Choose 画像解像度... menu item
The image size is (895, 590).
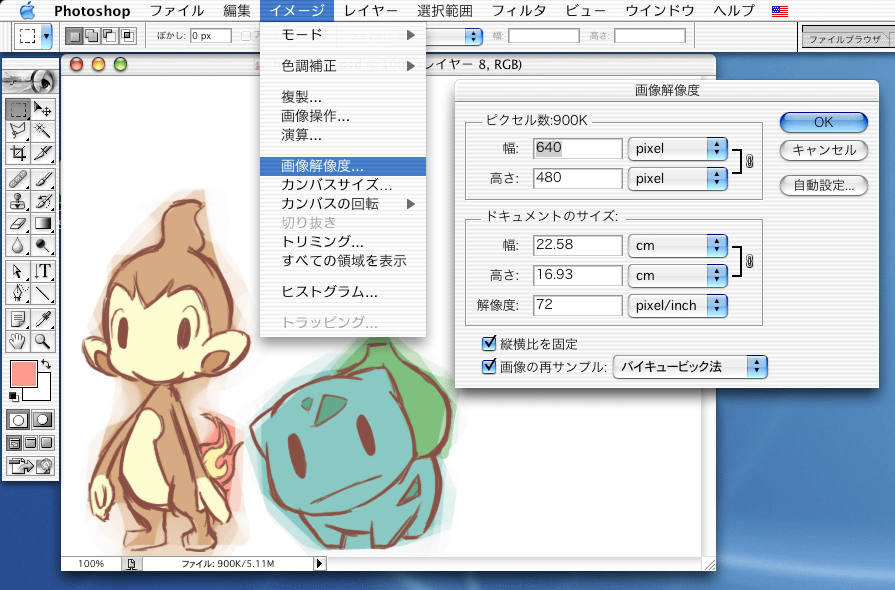pyautogui.click(x=342, y=166)
